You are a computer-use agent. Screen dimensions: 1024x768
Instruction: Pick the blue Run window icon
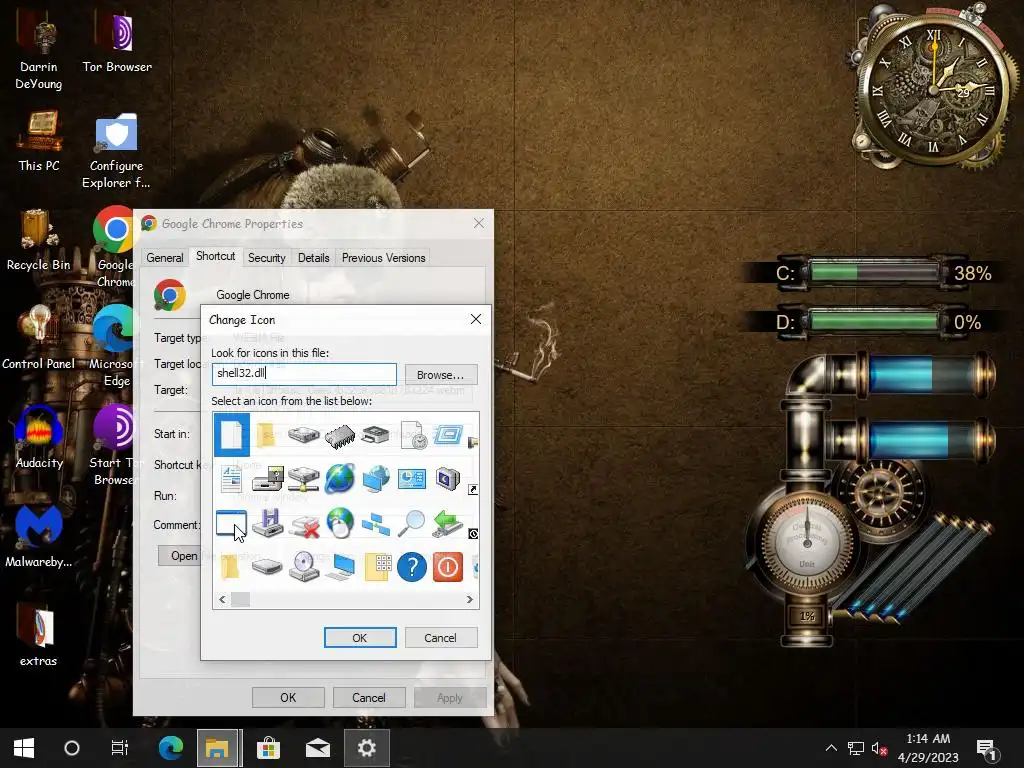pyautogui.click(x=448, y=435)
